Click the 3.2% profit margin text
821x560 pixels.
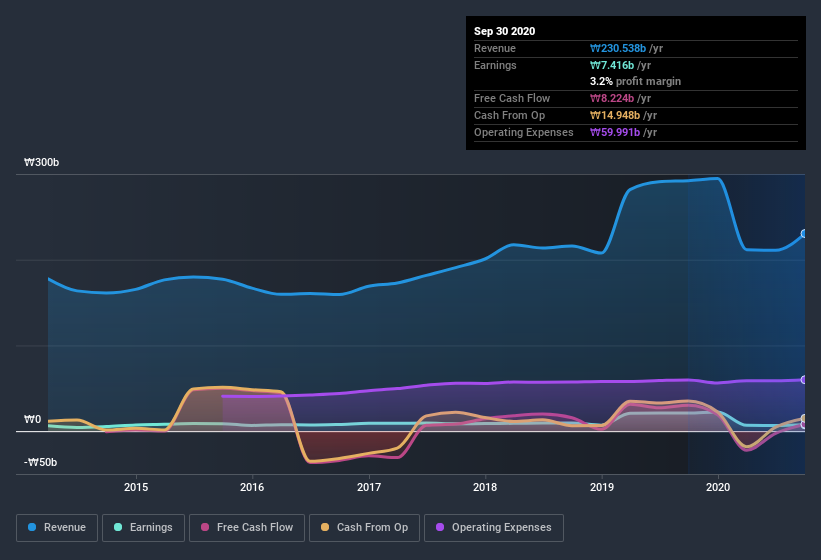click(636, 81)
